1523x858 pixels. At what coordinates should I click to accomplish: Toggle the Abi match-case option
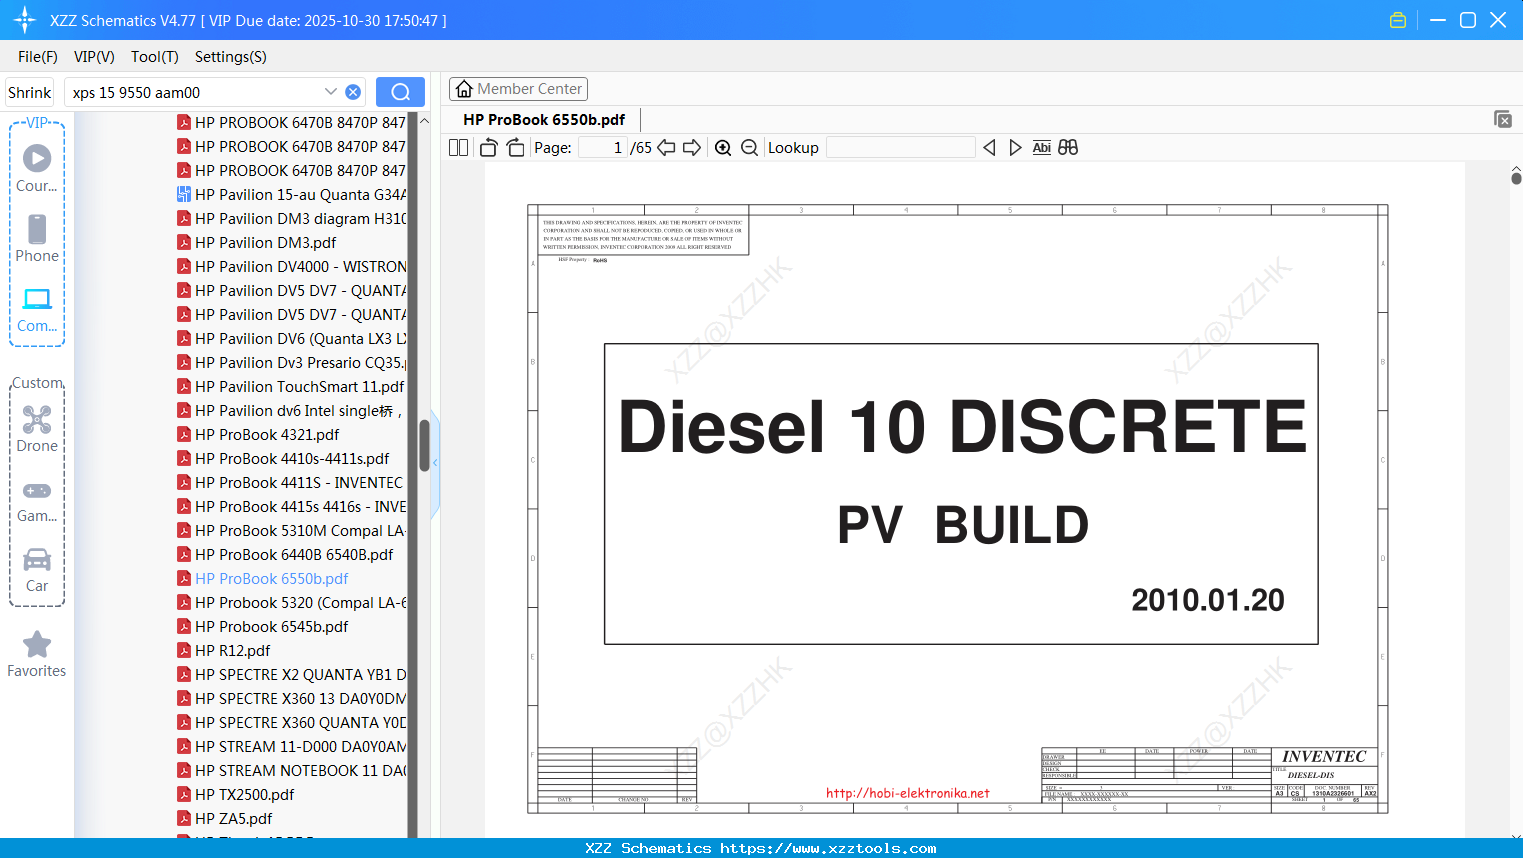click(x=1041, y=148)
